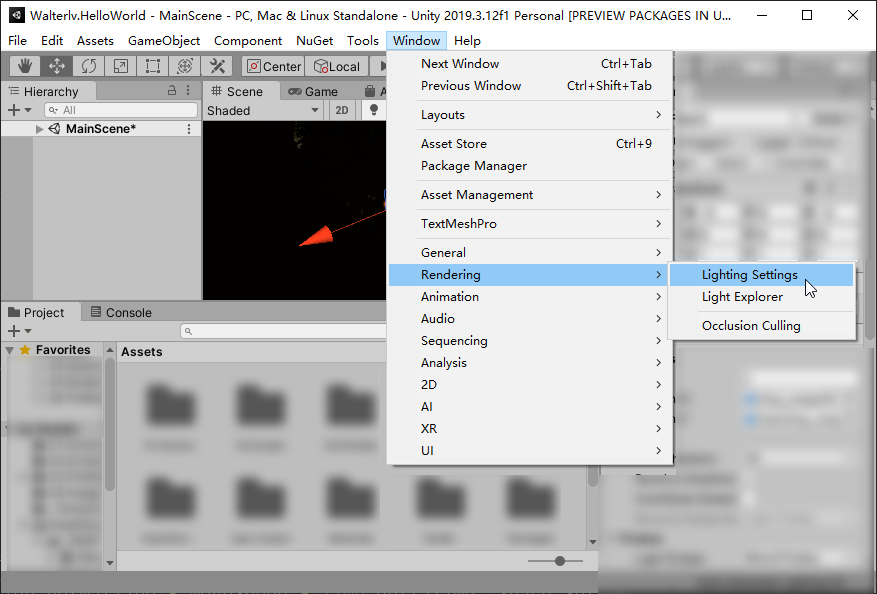
Task: Expand Audio submenu
Action: [530, 319]
